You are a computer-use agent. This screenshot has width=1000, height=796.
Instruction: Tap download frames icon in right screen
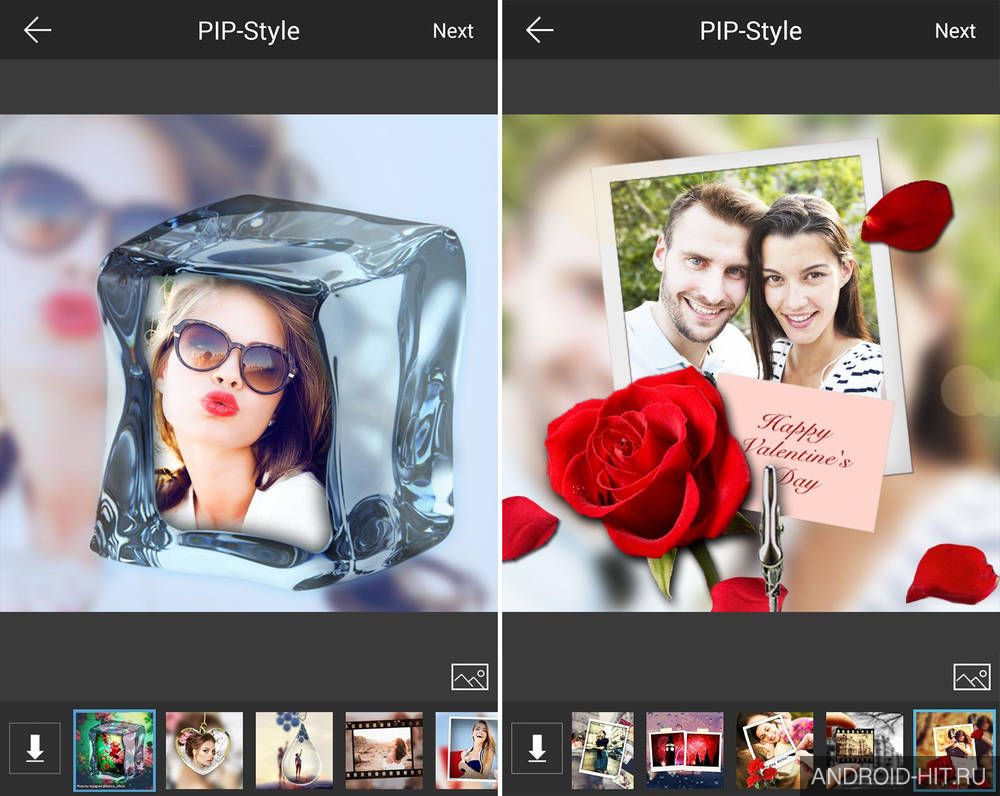(537, 748)
